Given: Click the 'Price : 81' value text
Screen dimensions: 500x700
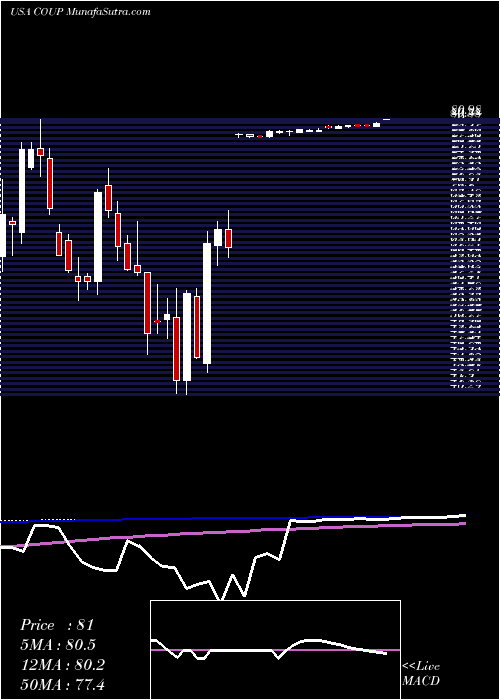Looking at the screenshot, I should pyautogui.click(x=57, y=625).
